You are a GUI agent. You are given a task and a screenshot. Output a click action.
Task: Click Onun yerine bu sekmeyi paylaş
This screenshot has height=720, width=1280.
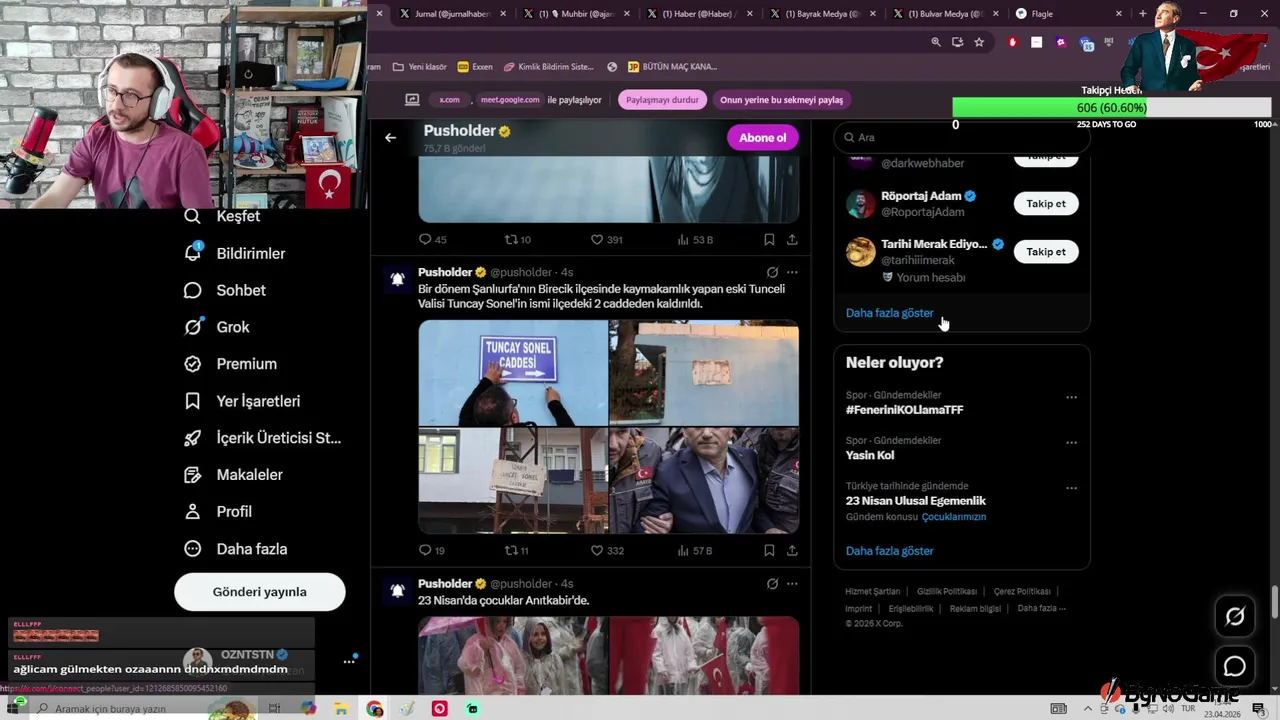781,100
